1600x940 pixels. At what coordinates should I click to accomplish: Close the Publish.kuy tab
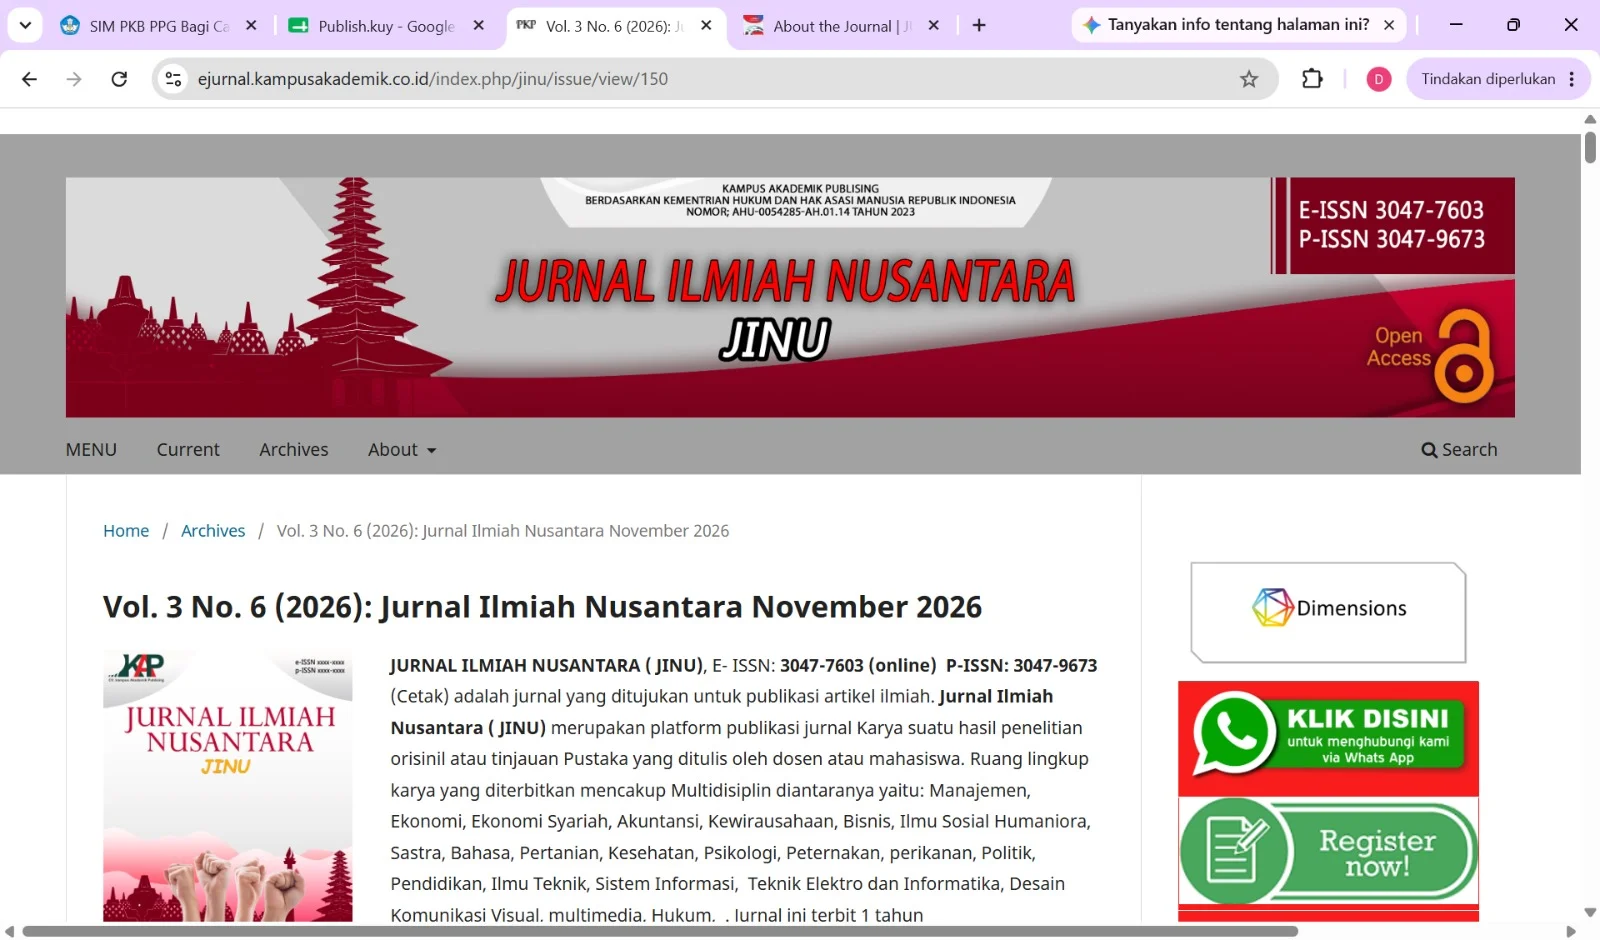tap(479, 26)
